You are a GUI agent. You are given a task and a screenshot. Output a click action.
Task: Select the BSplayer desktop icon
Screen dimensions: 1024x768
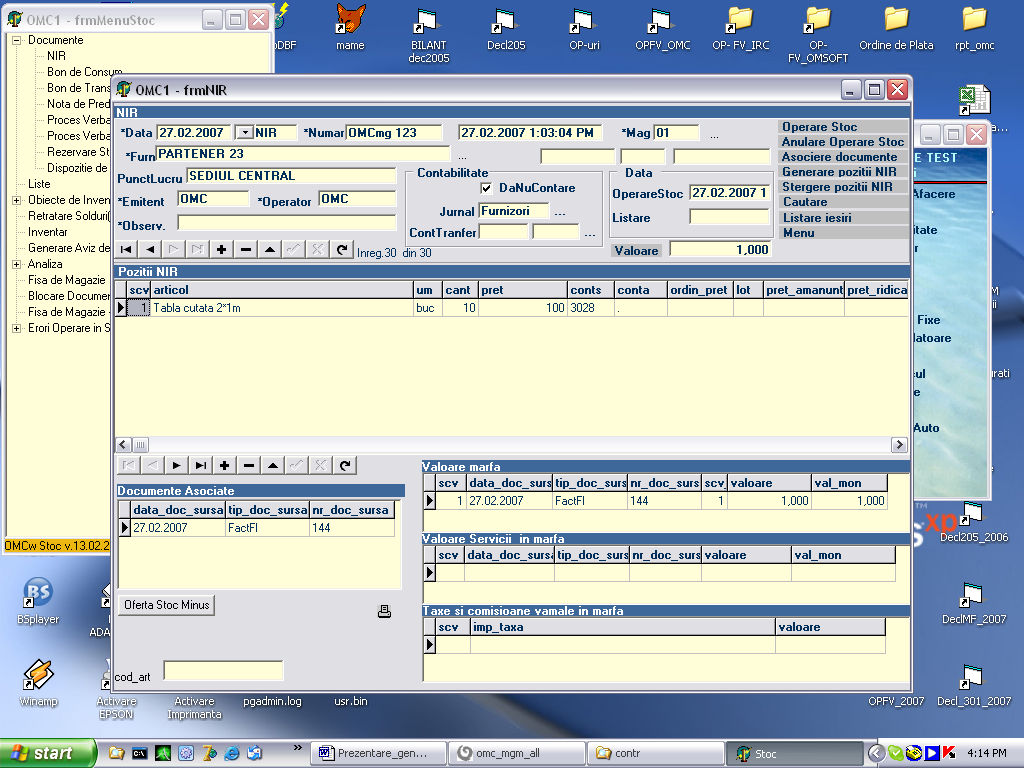pyautogui.click(x=38, y=601)
